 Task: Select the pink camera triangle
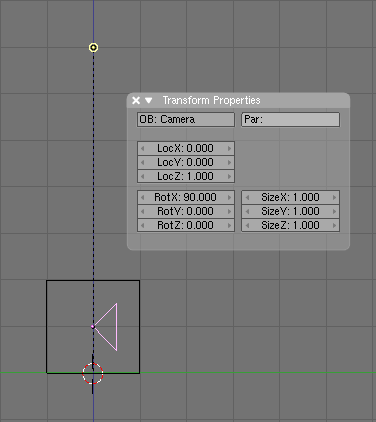click(x=109, y=327)
